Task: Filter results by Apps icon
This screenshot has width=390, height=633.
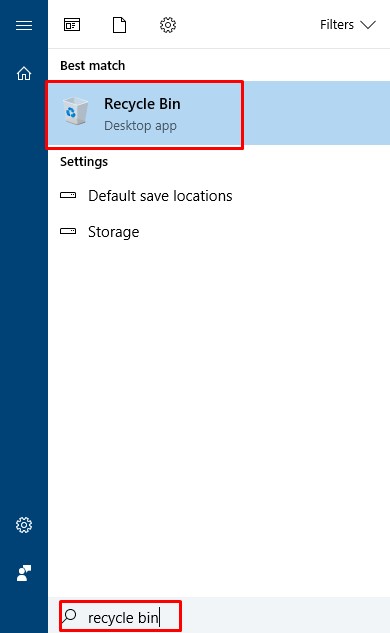Action: point(72,25)
